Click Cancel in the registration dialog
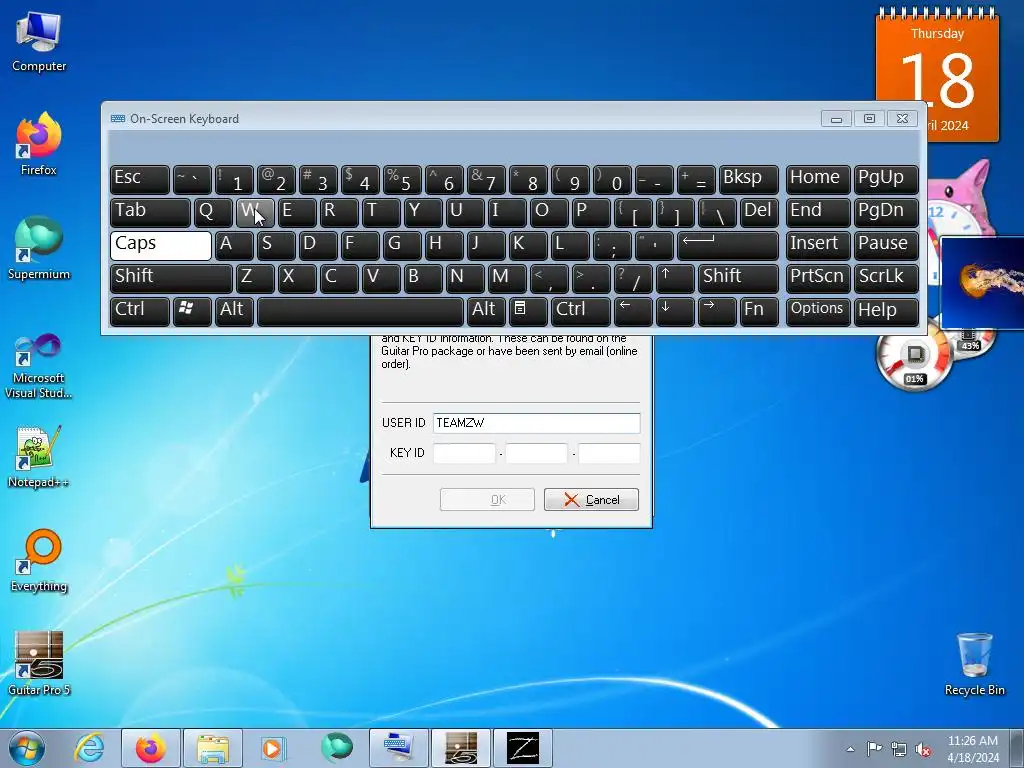 click(x=591, y=500)
